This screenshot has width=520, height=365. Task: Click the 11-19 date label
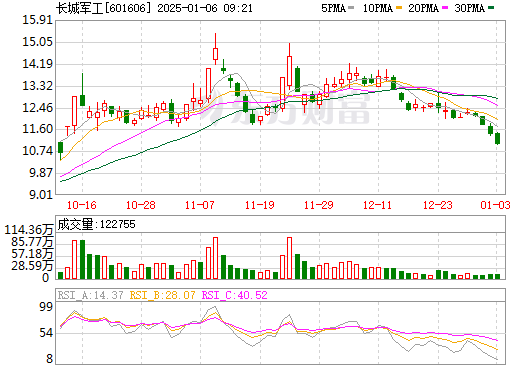click(x=260, y=205)
